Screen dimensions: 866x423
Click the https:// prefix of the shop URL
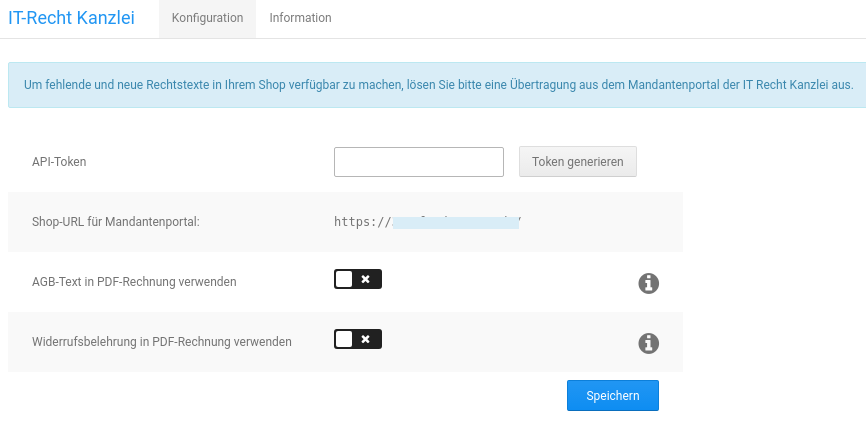360,222
